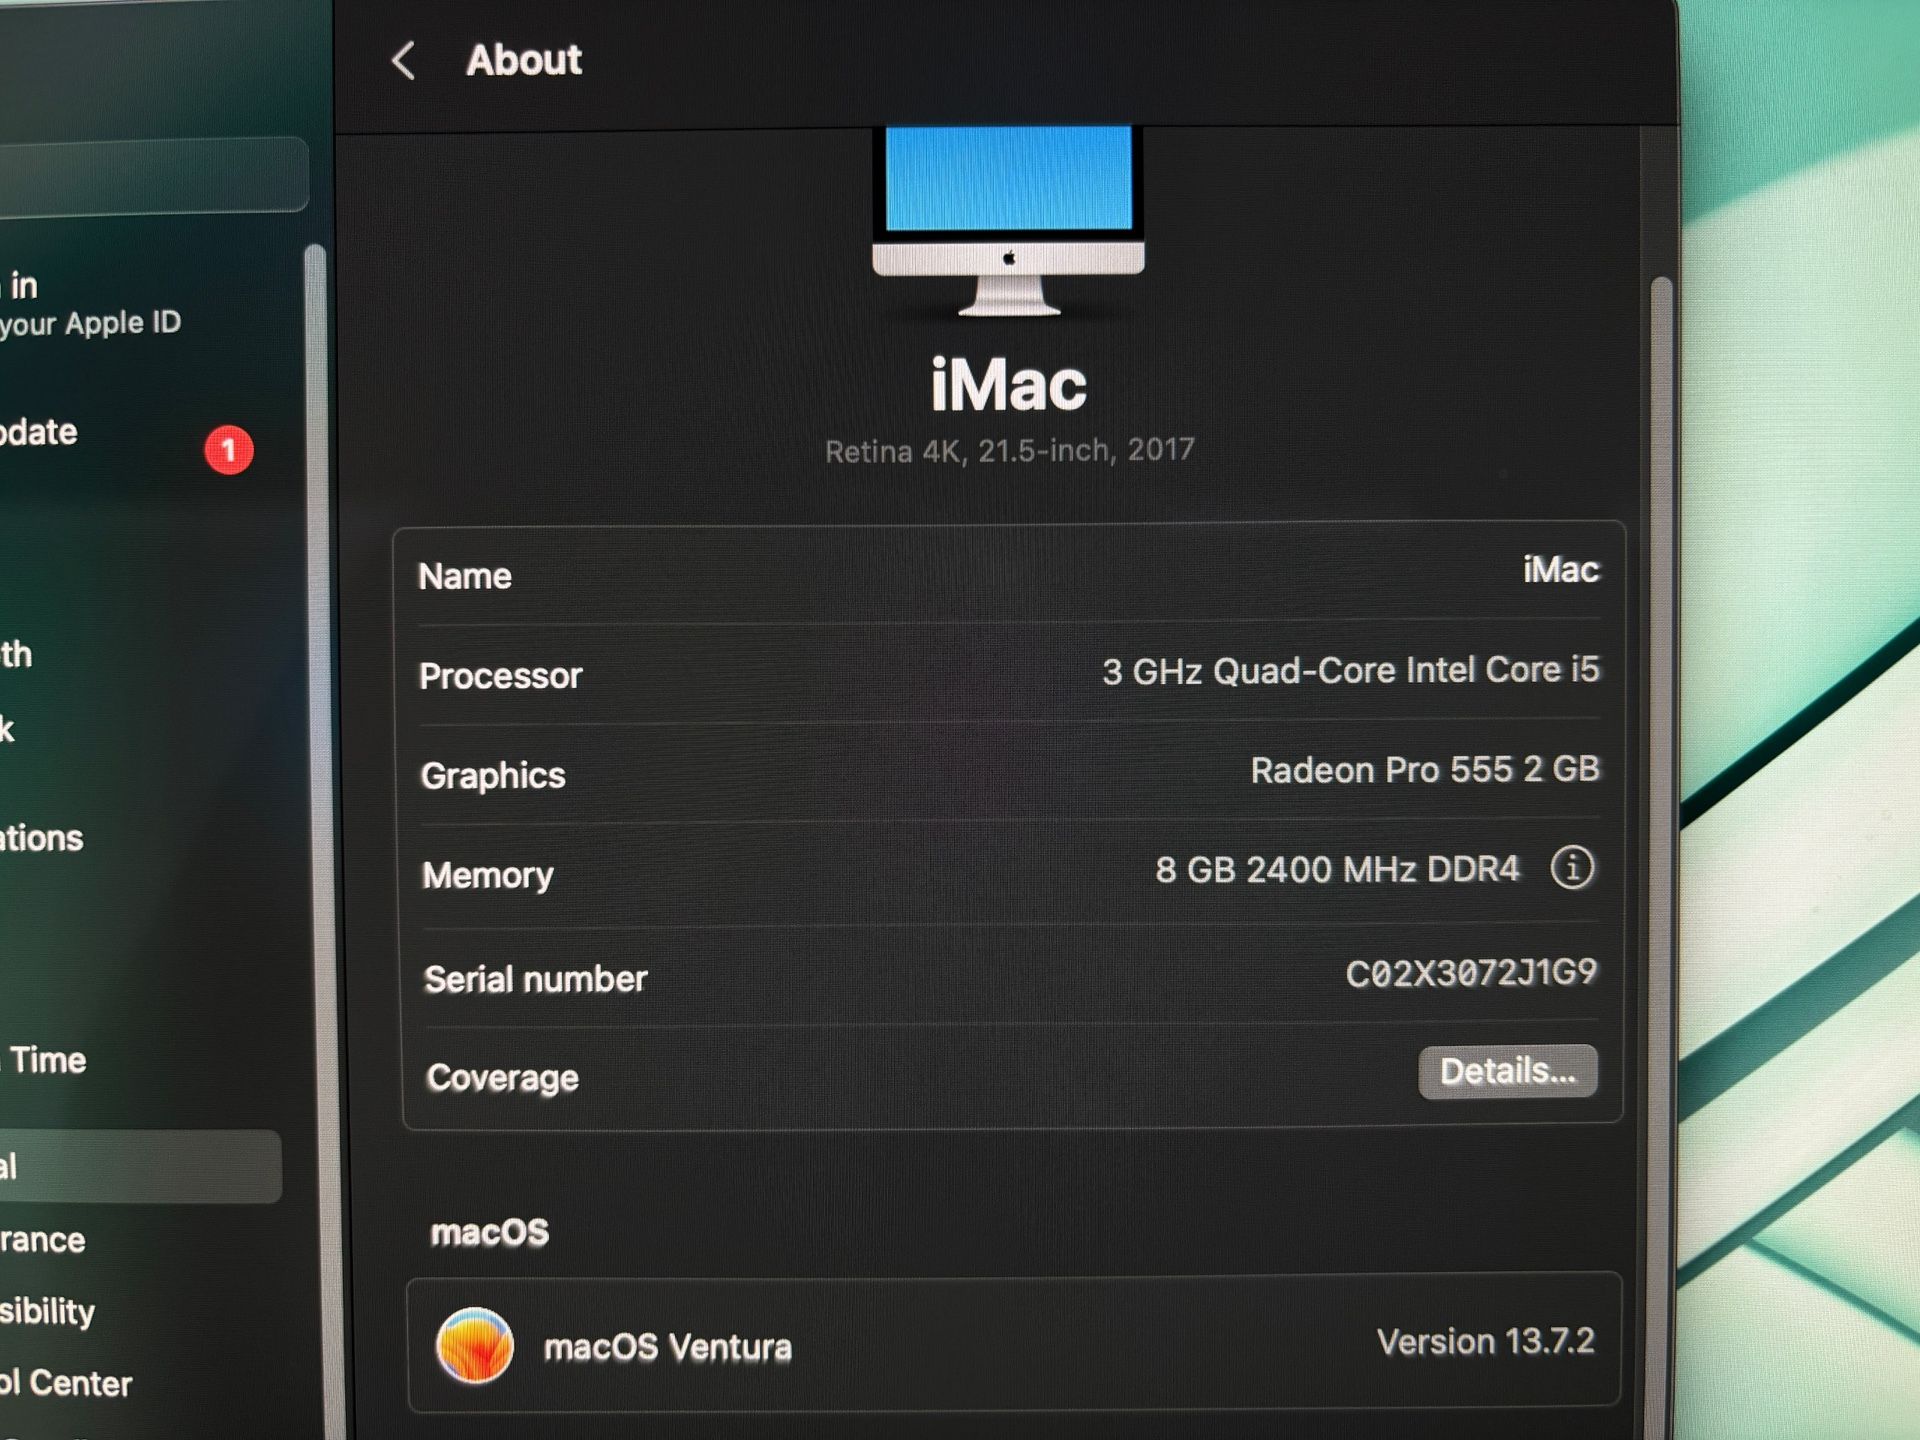This screenshot has height=1440, width=1920.
Task: Click the large iMac heading
Action: point(1008,385)
